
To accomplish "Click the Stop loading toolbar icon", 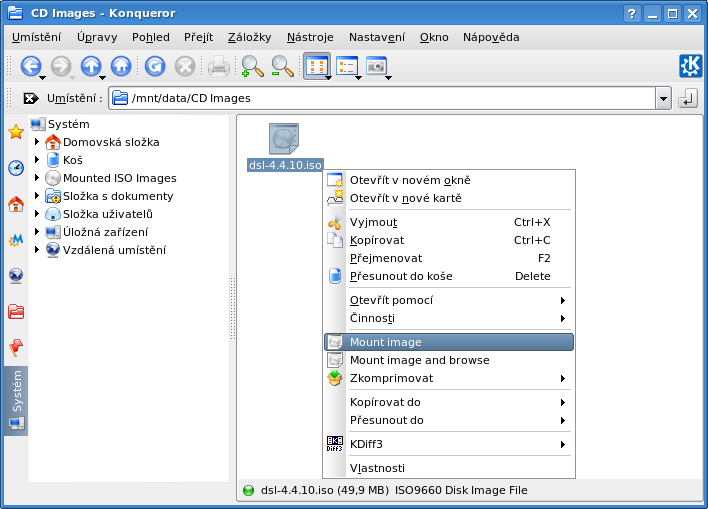I will click(x=185, y=66).
